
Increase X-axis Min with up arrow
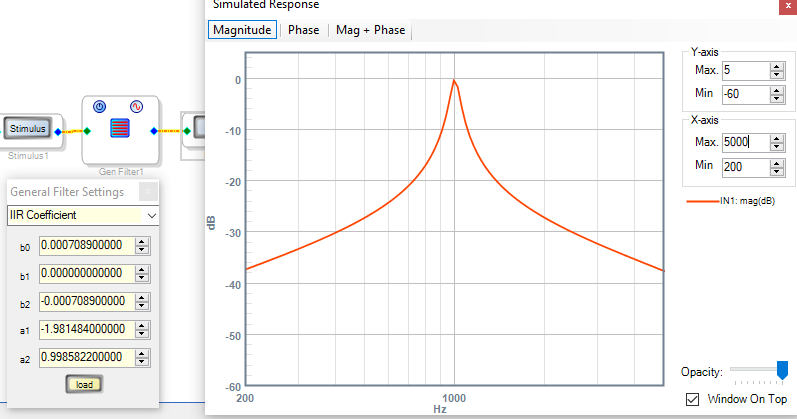pyautogui.click(x=777, y=163)
